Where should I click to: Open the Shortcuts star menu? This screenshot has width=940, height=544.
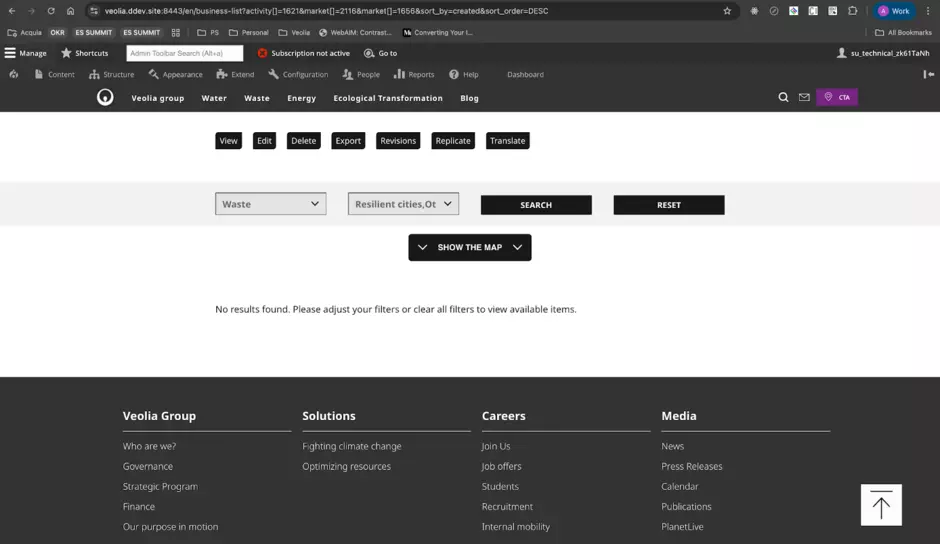point(85,53)
